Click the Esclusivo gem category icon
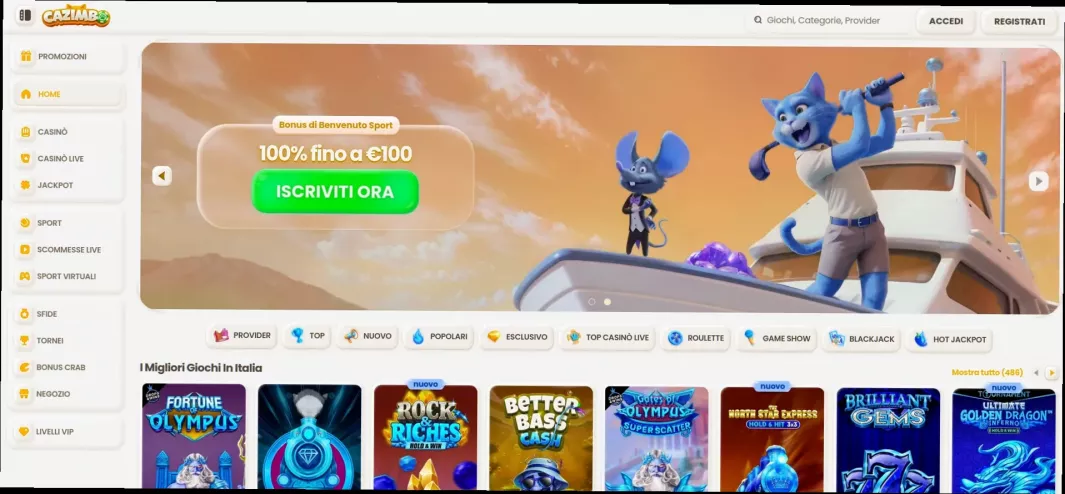This screenshot has height=494, width=1065. tap(494, 336)
